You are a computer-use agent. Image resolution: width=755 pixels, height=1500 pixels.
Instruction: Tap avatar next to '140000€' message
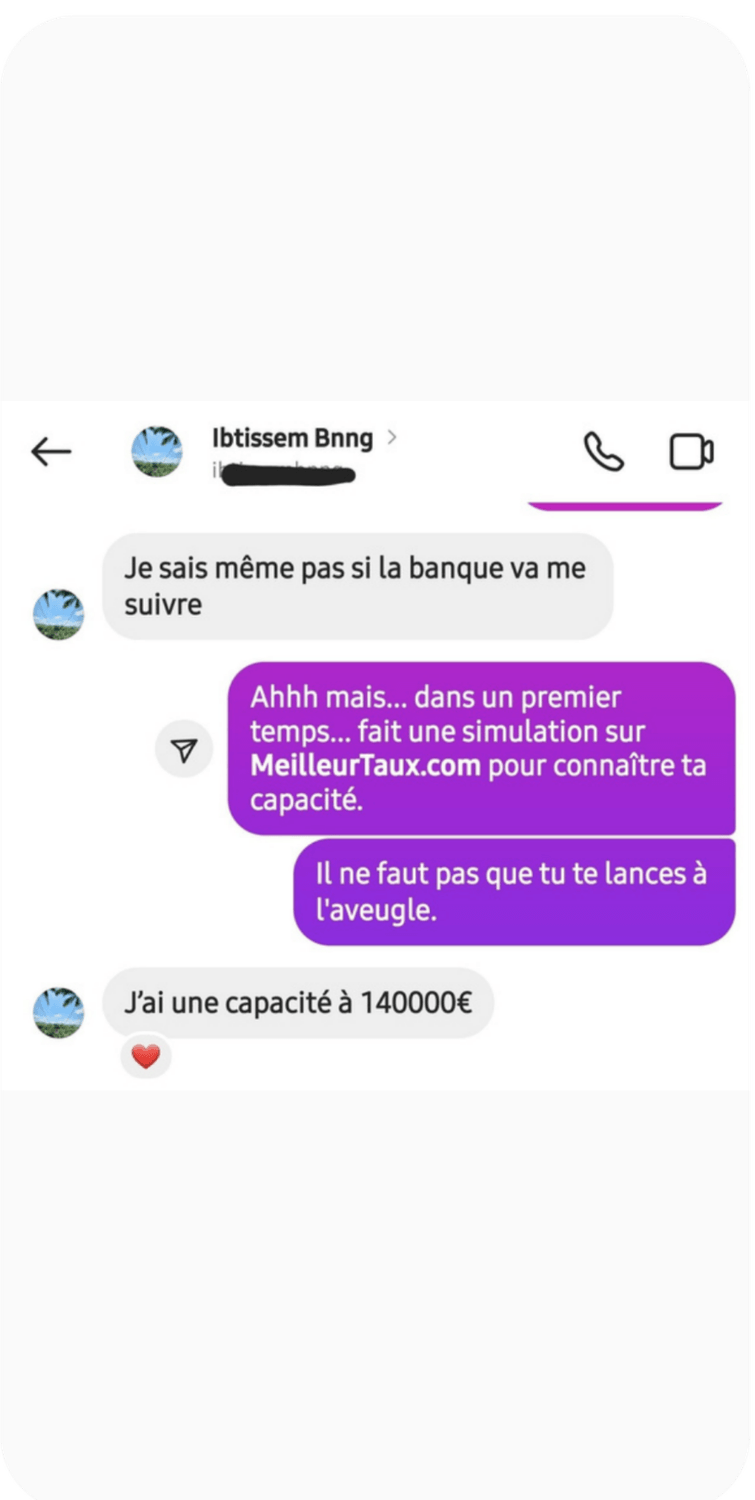tap(59, 1012)
